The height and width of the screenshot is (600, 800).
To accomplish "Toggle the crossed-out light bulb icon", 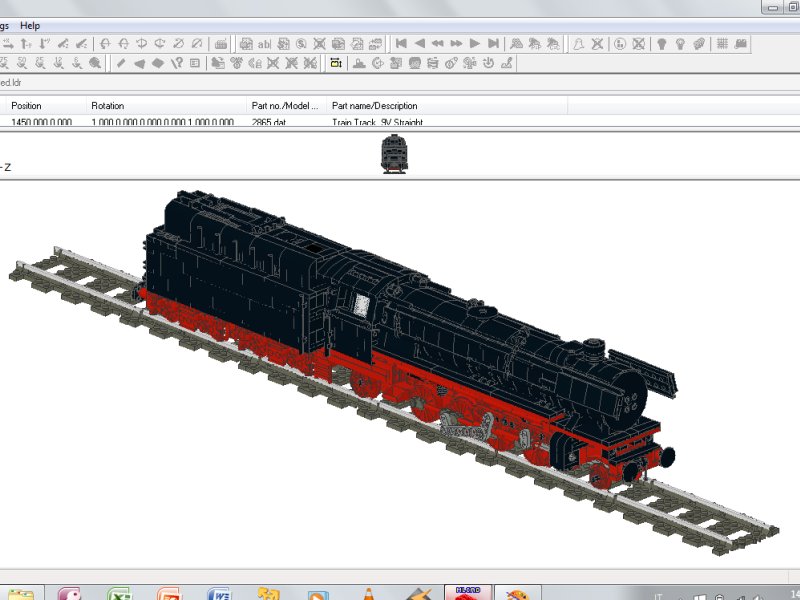I will 699,42.
